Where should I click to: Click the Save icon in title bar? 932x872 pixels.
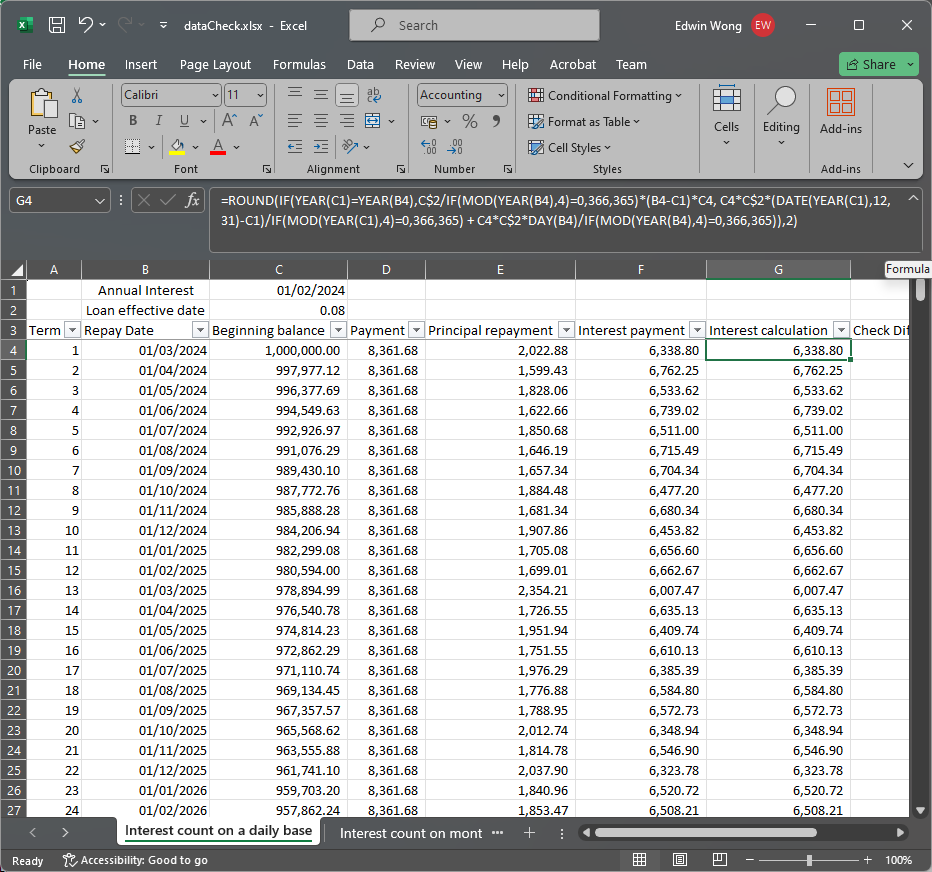coord(57,25)
